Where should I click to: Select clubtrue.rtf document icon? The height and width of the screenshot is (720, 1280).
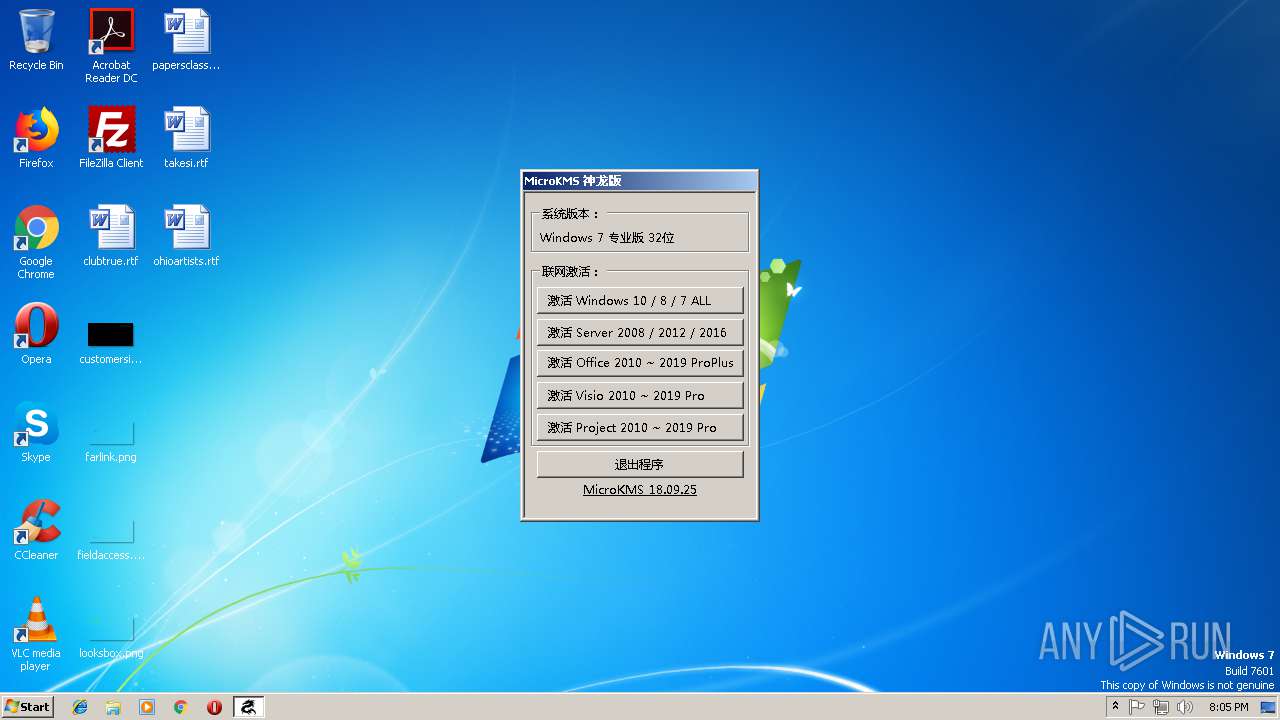coord(111,236)
